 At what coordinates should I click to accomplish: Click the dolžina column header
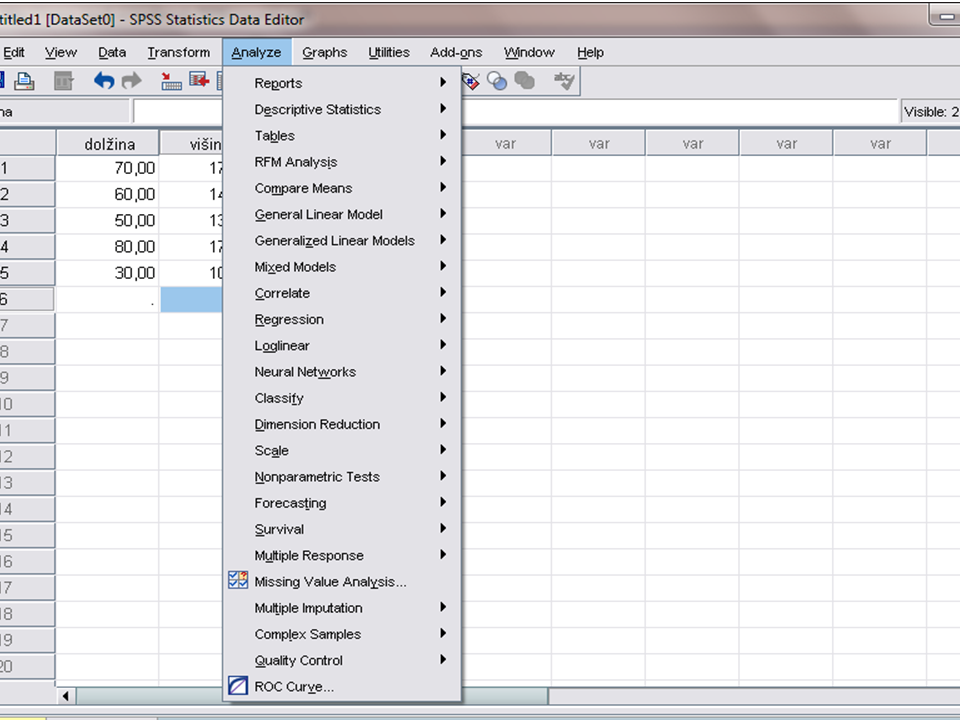click(x=108, y=144)
